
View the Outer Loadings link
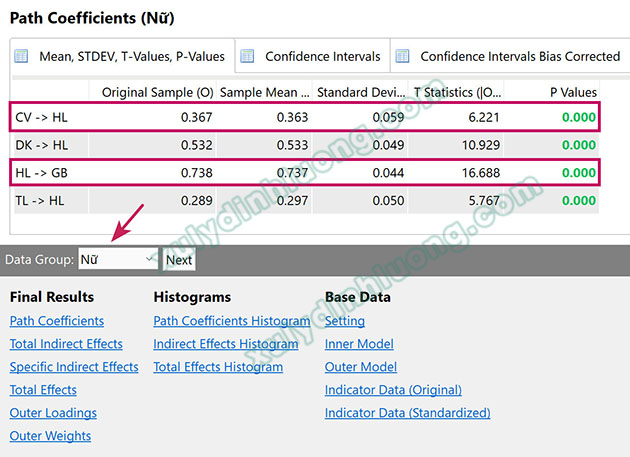click(x=53, y=413)
